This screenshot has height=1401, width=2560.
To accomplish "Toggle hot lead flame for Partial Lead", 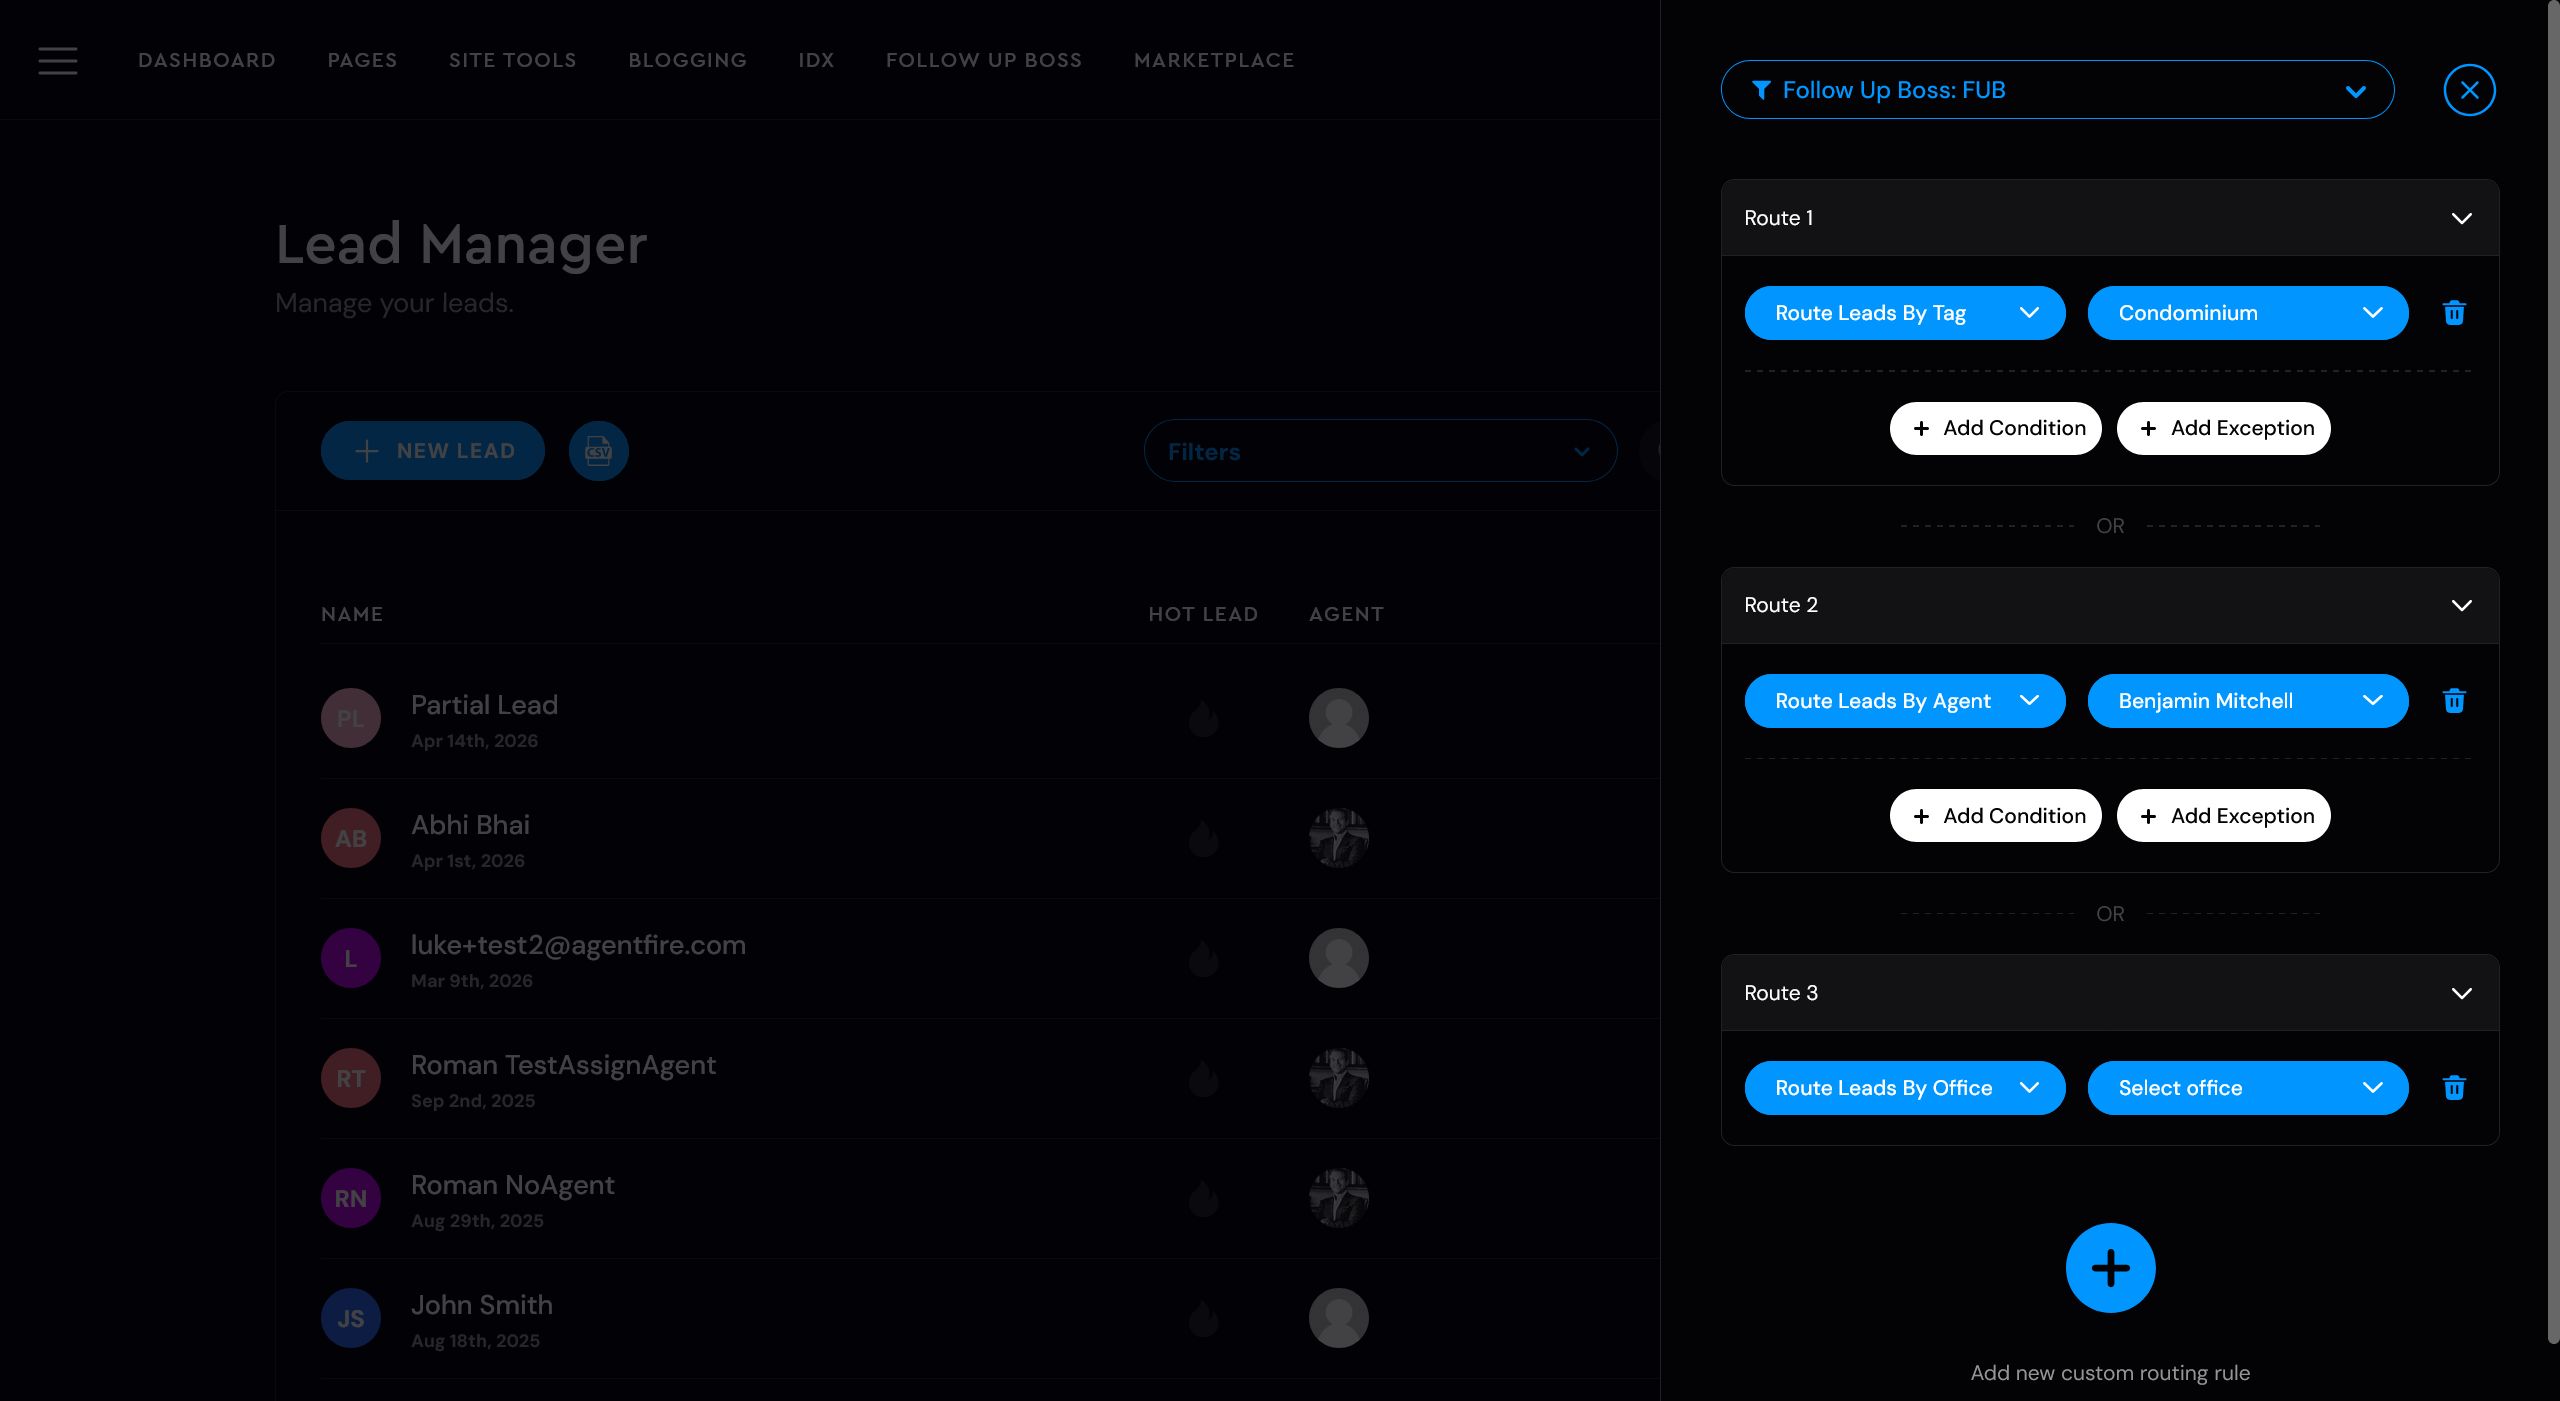I will click(x=1203, y=718).
